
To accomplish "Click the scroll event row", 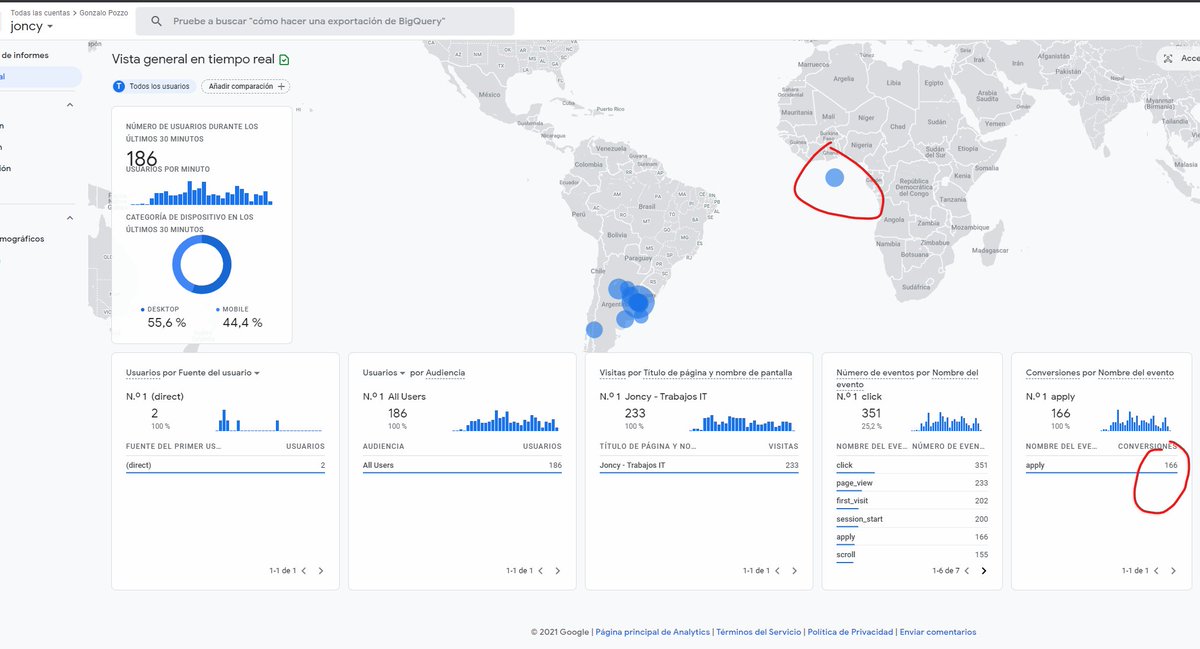I will tap(912, 555).
